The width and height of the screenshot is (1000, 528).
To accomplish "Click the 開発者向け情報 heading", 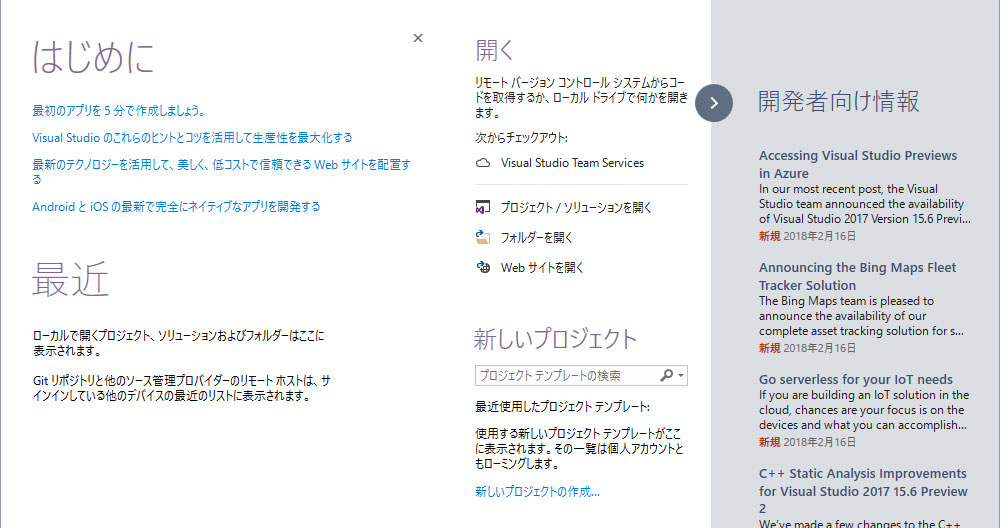I will [838, 101].
